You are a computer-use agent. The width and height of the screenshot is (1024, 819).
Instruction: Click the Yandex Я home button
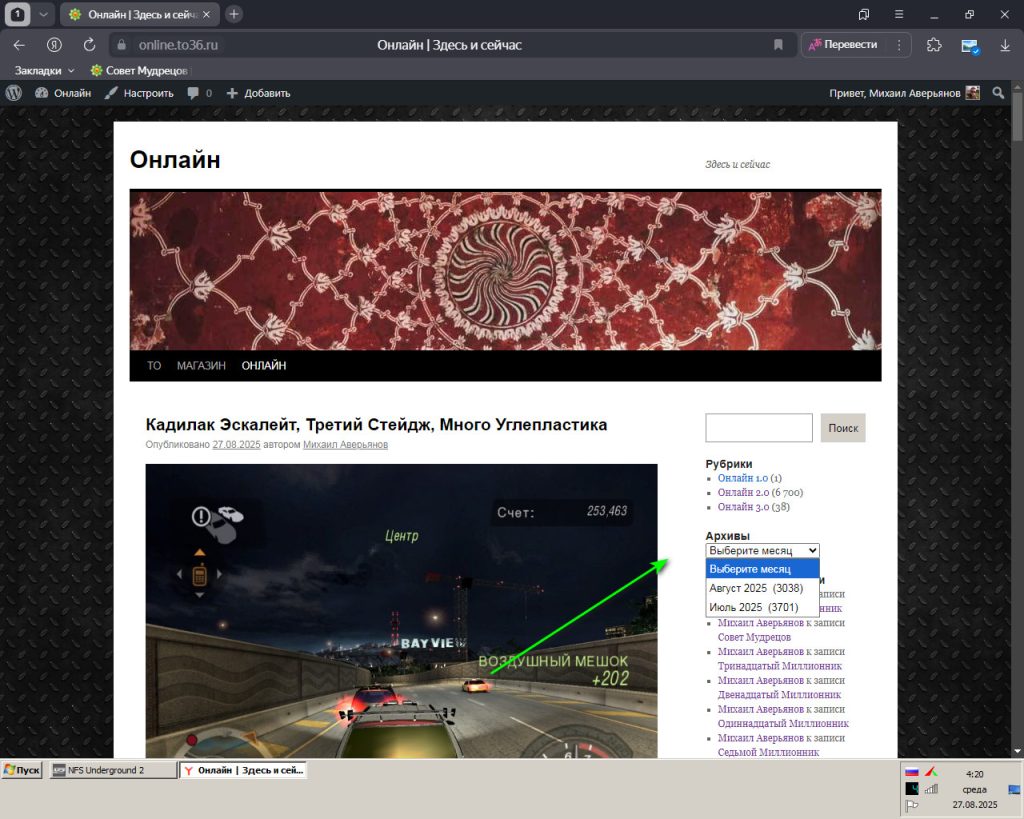(x=54, y=45)
